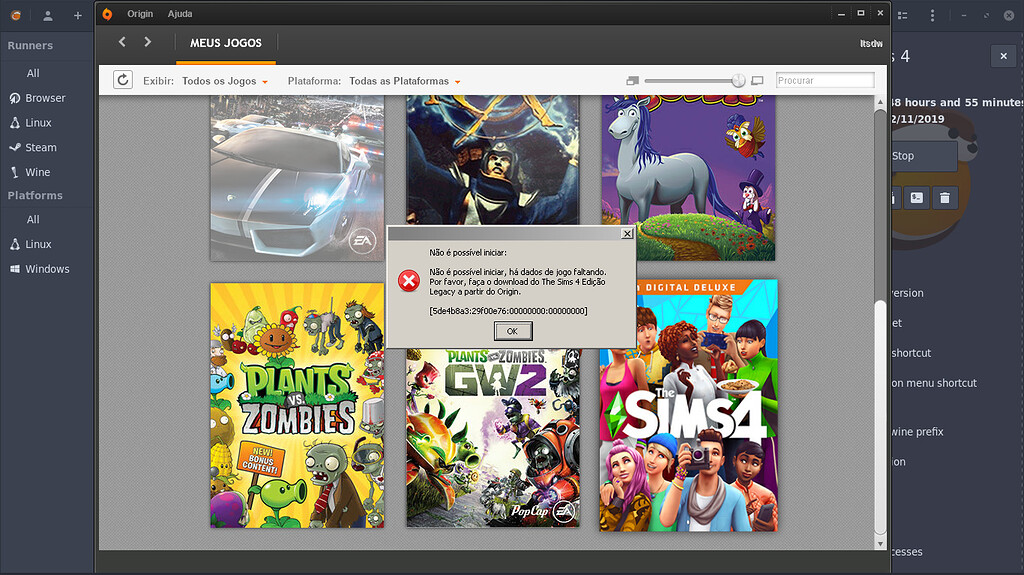Click Lutris add game plus icon
The height and width of the screenshot is (575, 1024).
pos(78,16)
